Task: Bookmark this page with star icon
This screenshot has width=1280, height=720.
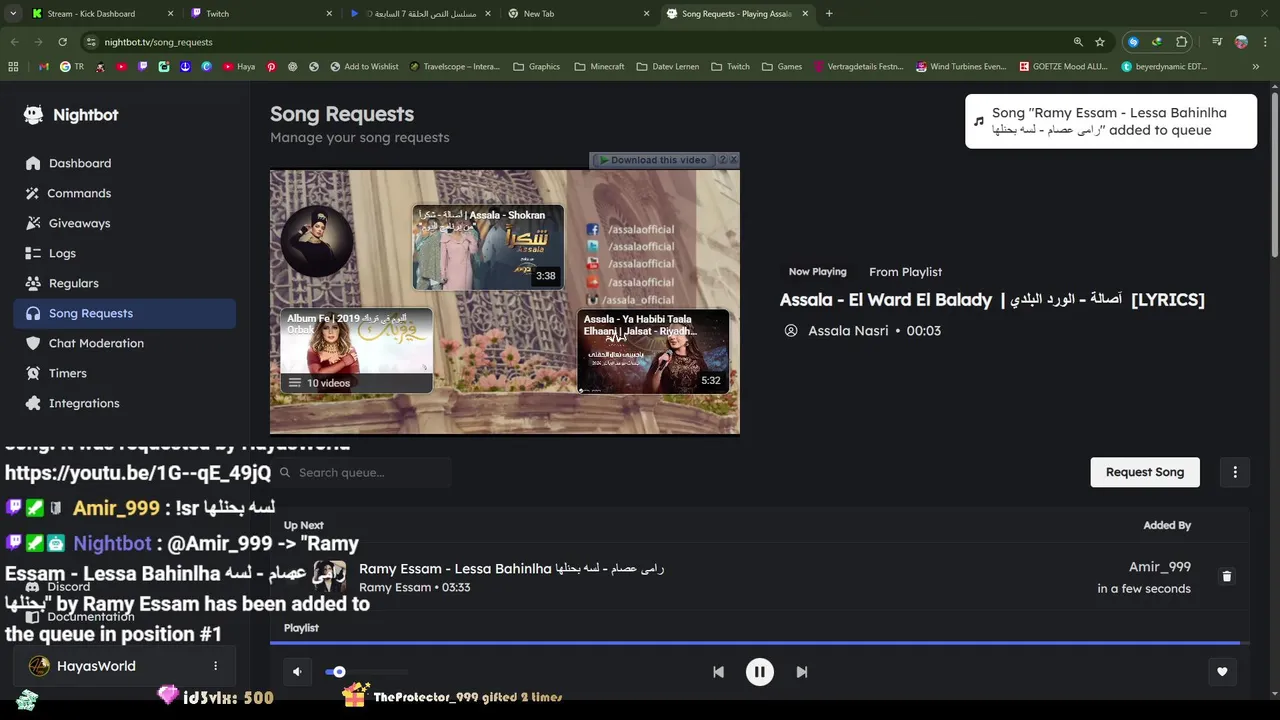Action: (1100, 42)
